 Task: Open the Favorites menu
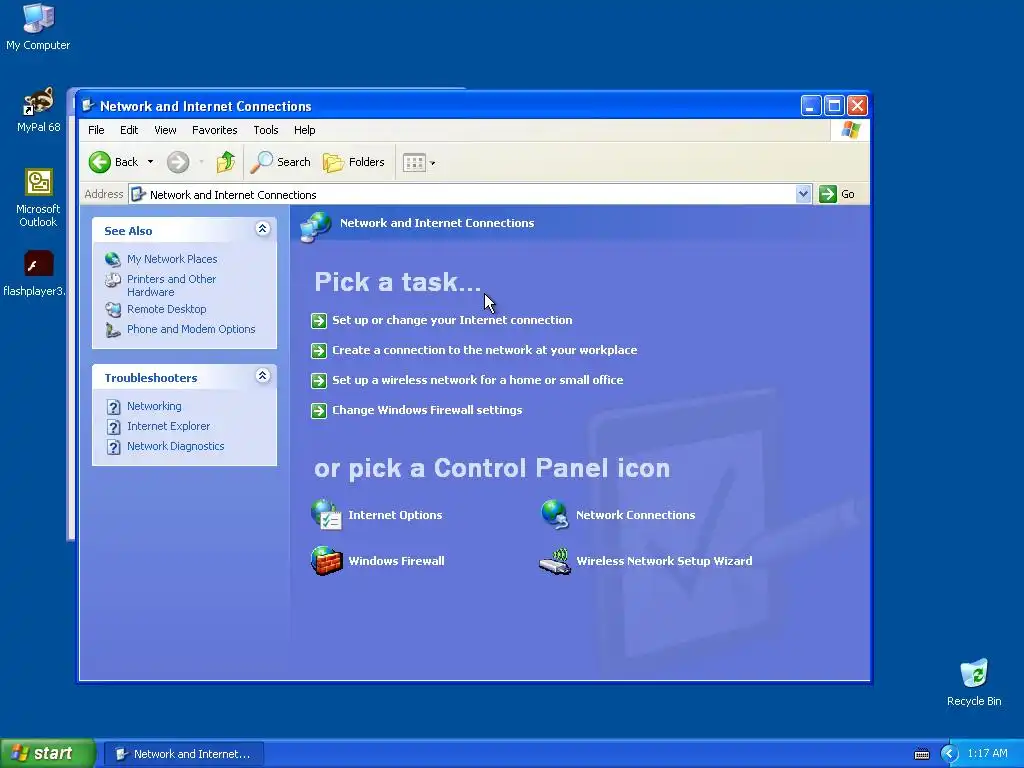coord(214,130)
